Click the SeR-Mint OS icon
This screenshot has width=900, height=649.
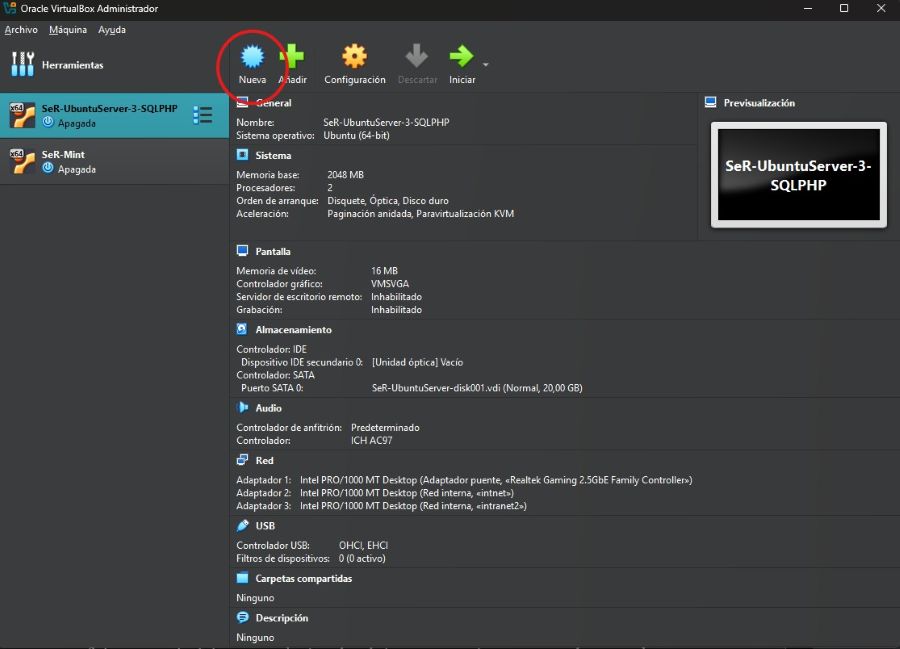tap(22, 161)
